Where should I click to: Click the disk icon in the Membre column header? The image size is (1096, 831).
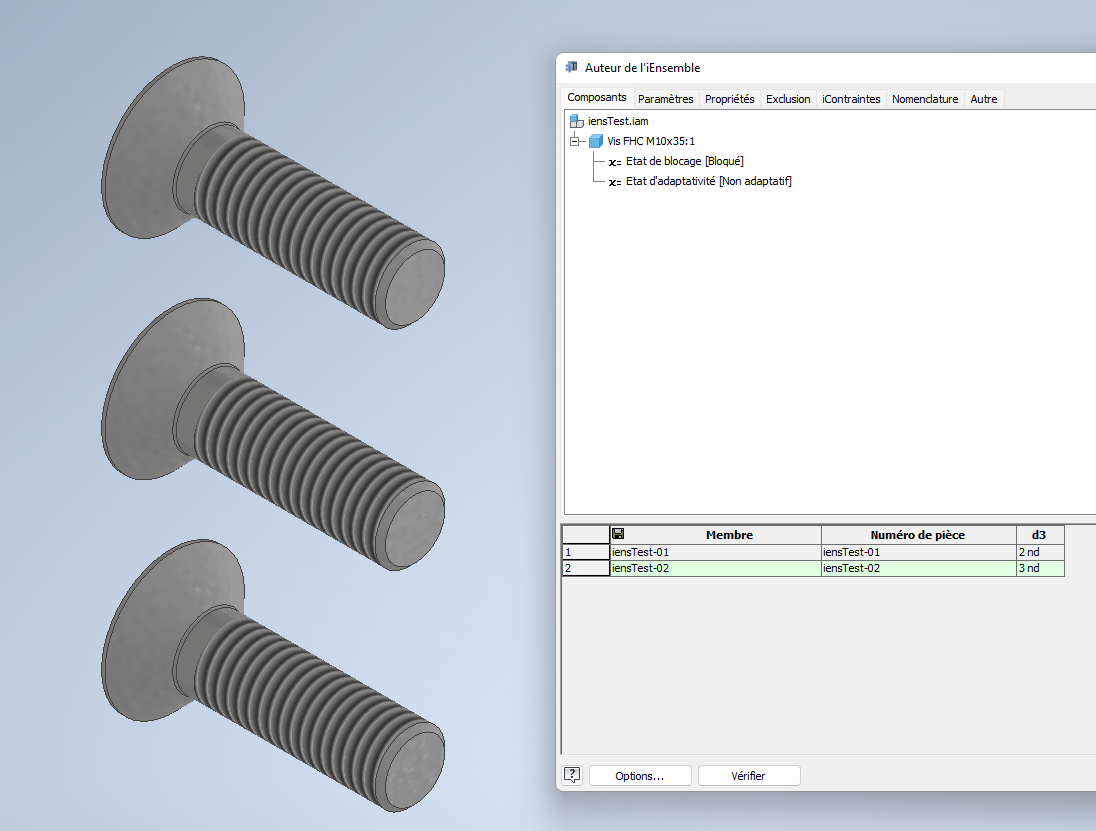tap(616, 534)
